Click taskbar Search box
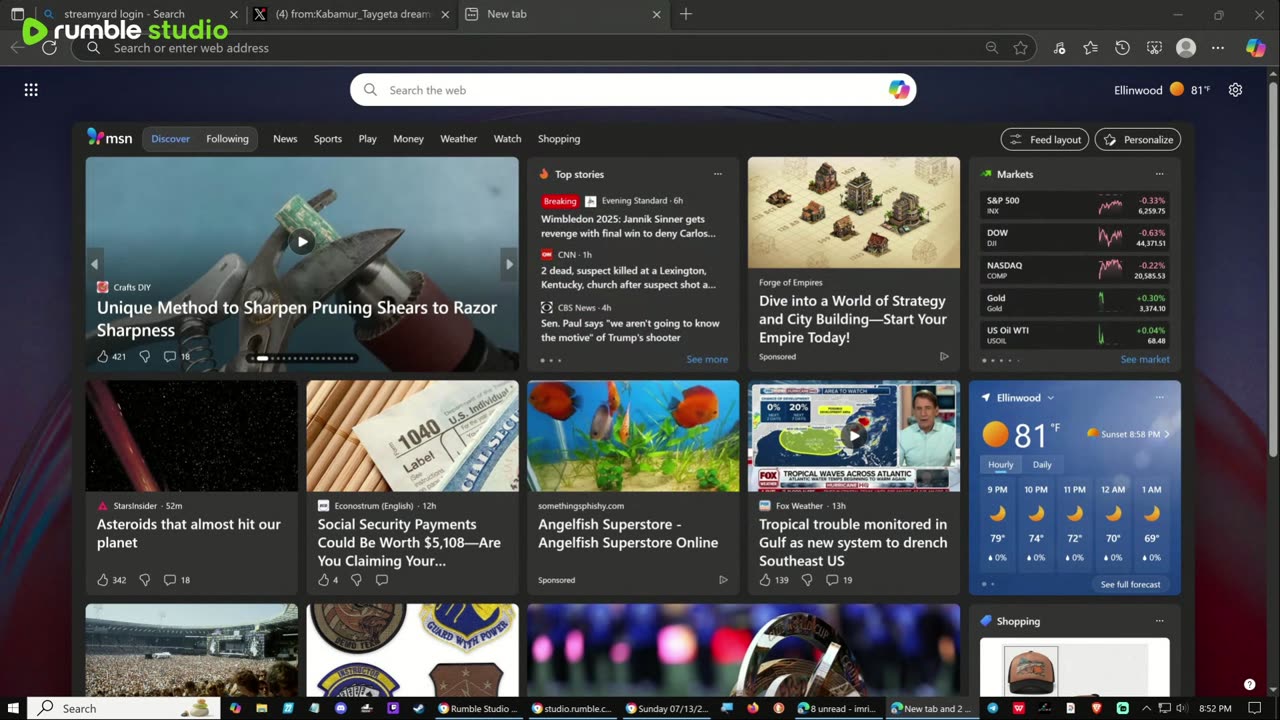The height and width of the screenshot is (720, 1280). 124,708
